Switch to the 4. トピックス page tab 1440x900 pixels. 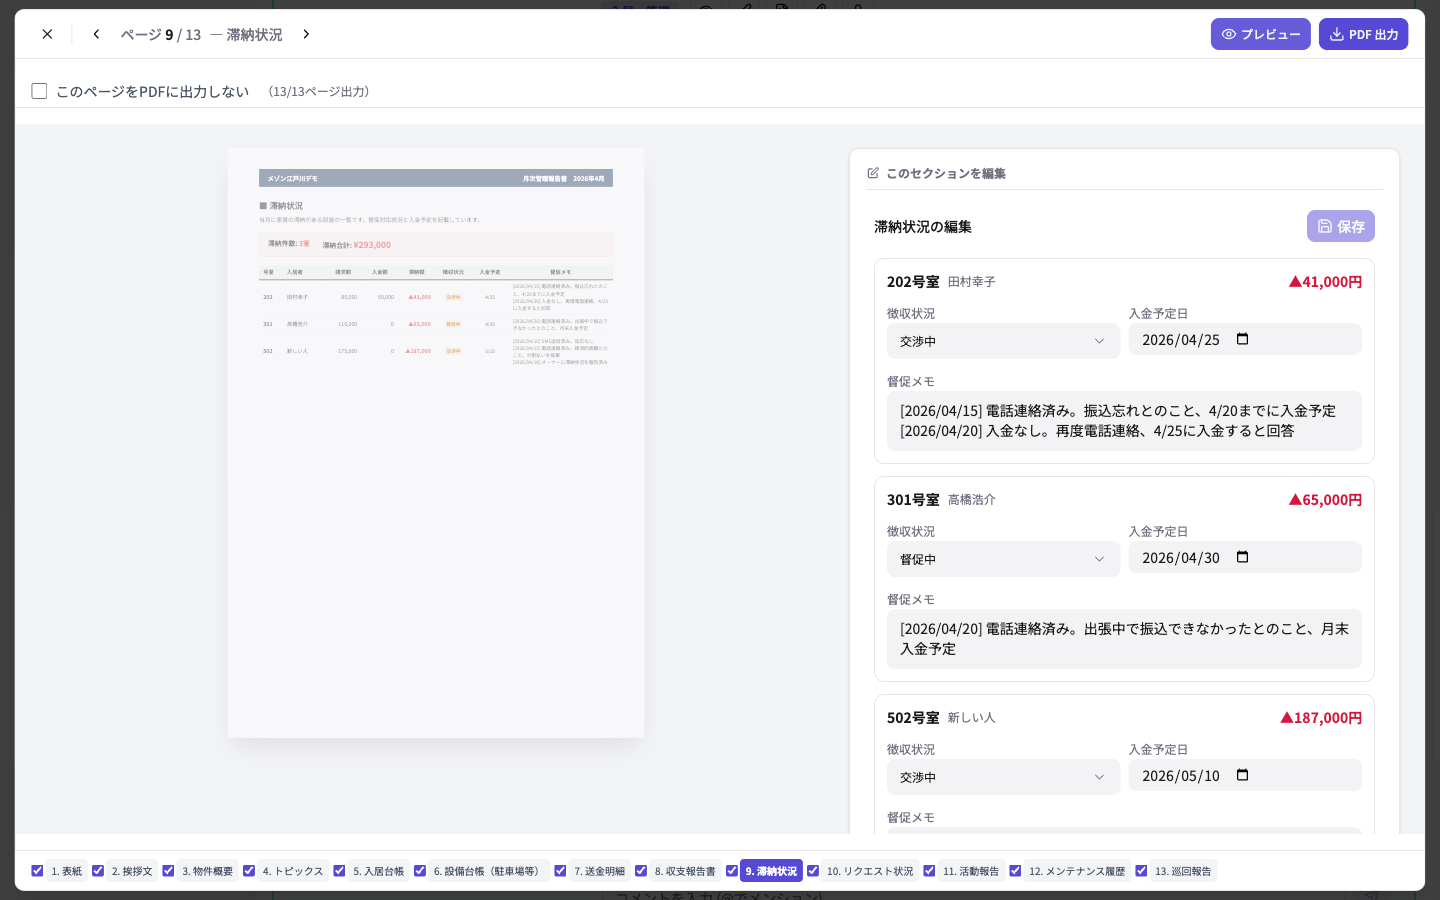(293, 871)
